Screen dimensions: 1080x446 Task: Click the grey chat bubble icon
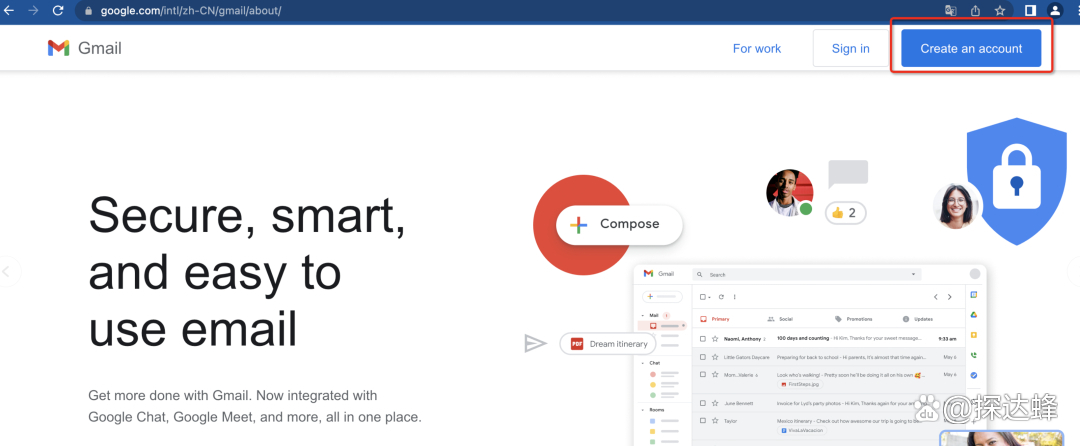tap(848, 174)
